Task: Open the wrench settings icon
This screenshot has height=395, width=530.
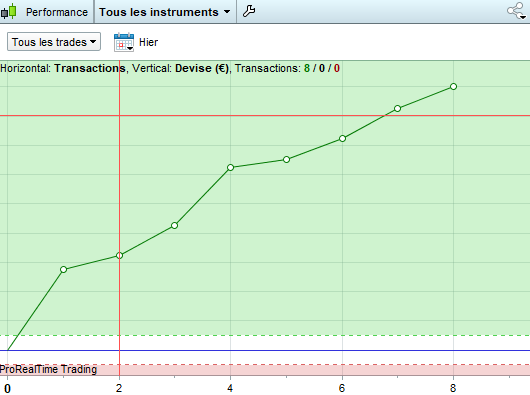Action: 249,11
